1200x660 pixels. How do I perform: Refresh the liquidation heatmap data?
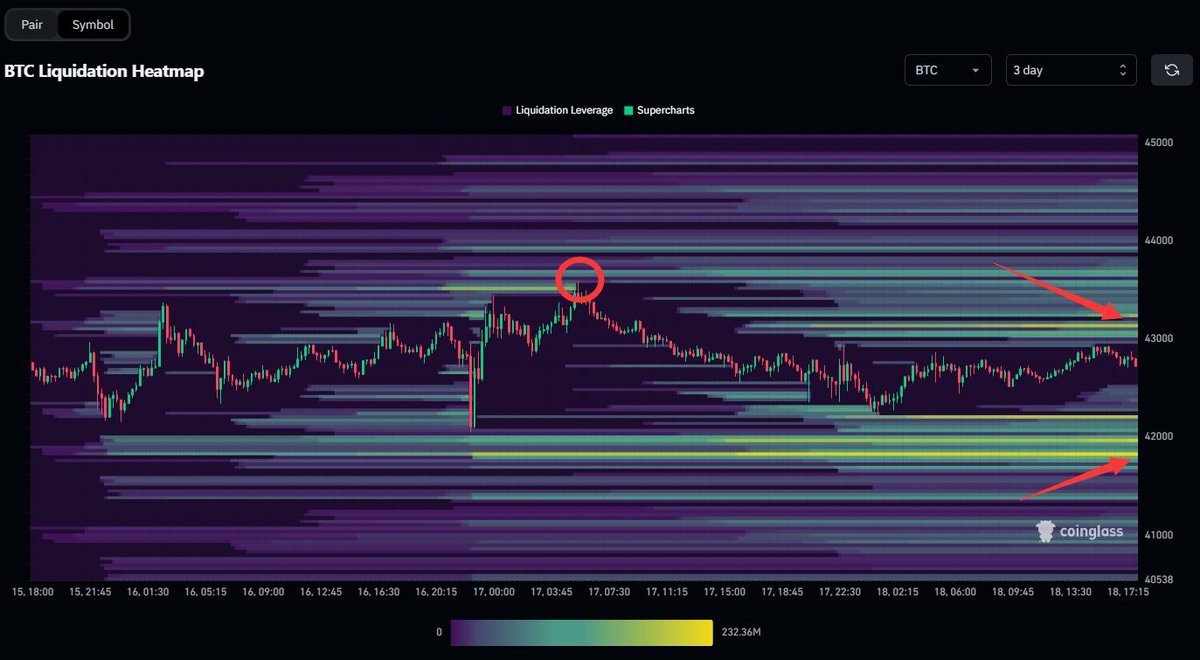click(x=1170, y=70)
